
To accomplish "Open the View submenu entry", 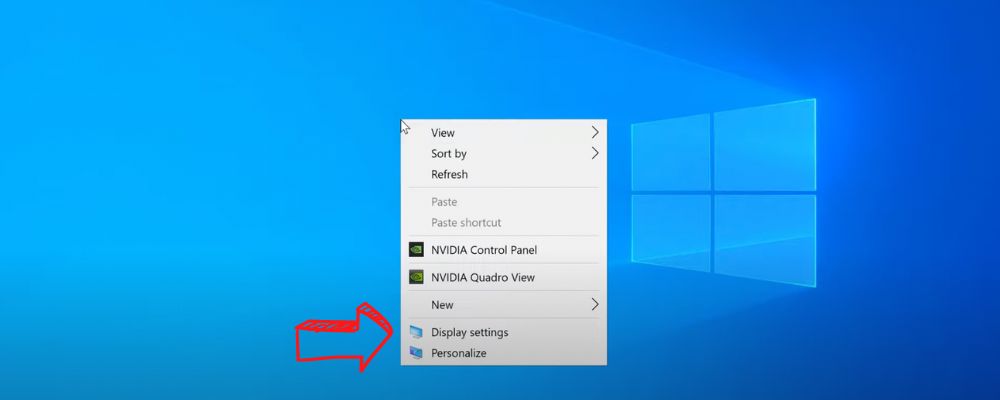I will coord(504,133).
